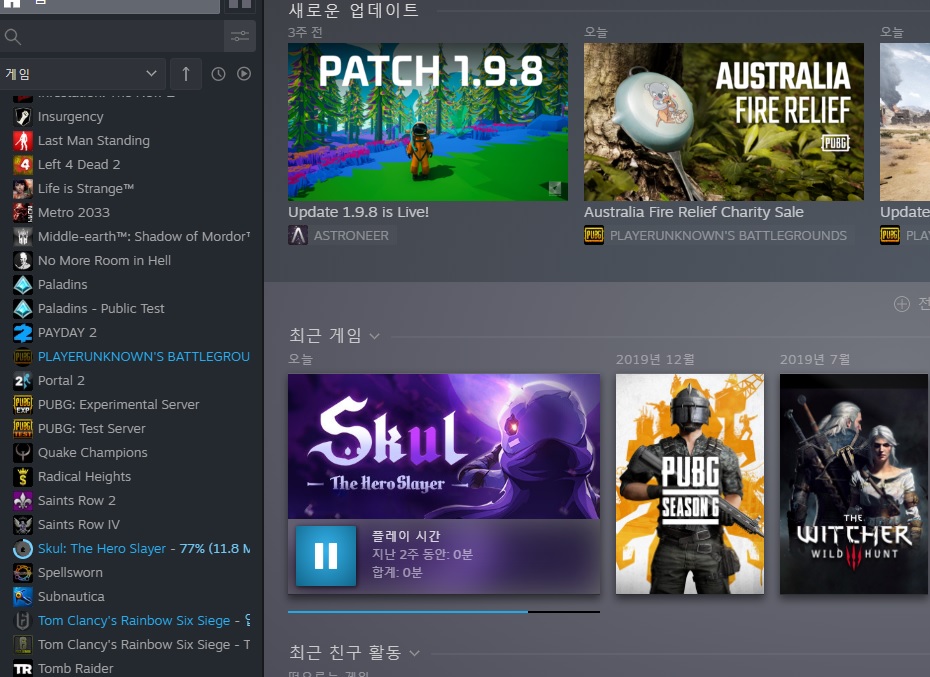The height and width of the screenshot is (677, 930).
Task: Open the Update 1.9.8 is Live! news
Action: coord(358,212)
